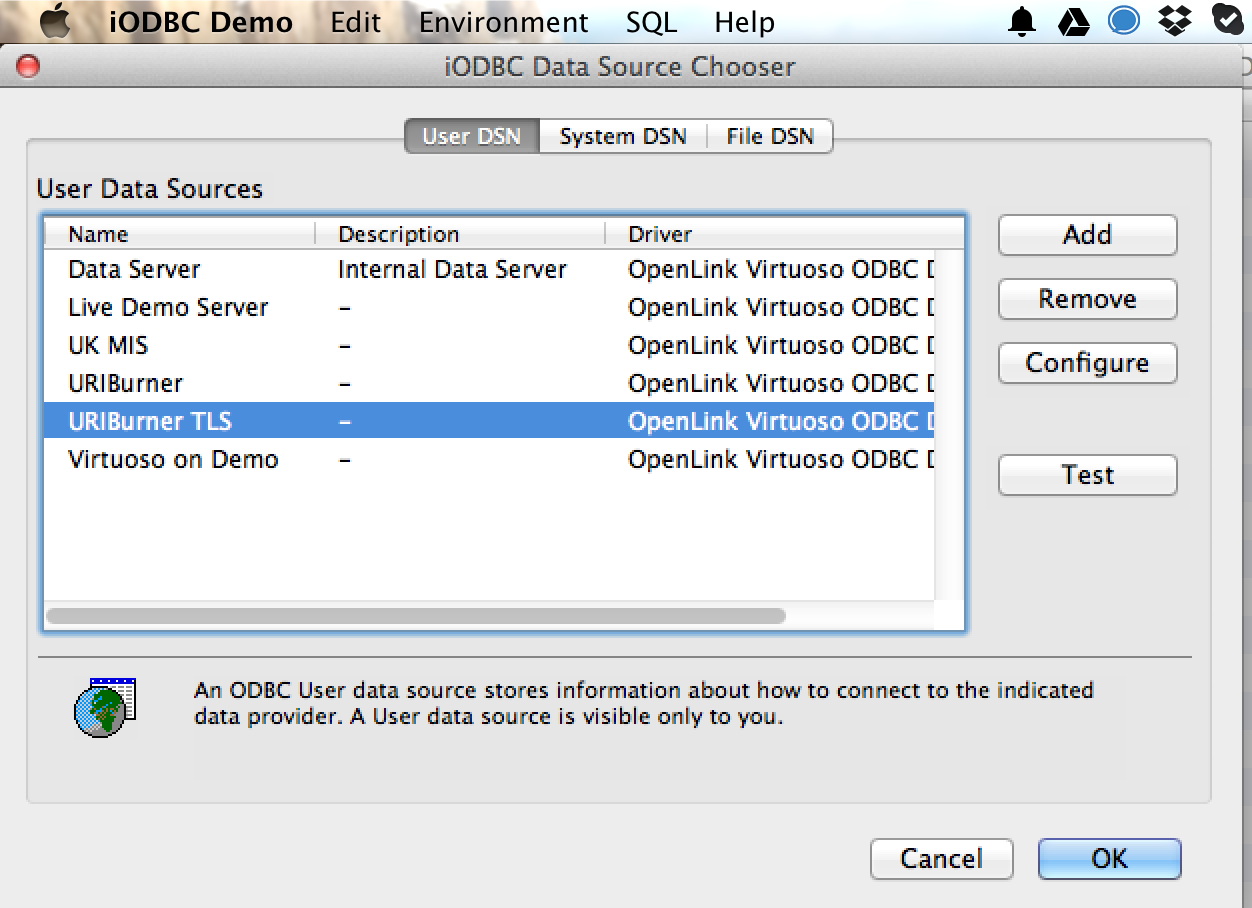The image size is (1252, 908).
Task: Click the blue circle status icon
Action: click(1124, 21)
